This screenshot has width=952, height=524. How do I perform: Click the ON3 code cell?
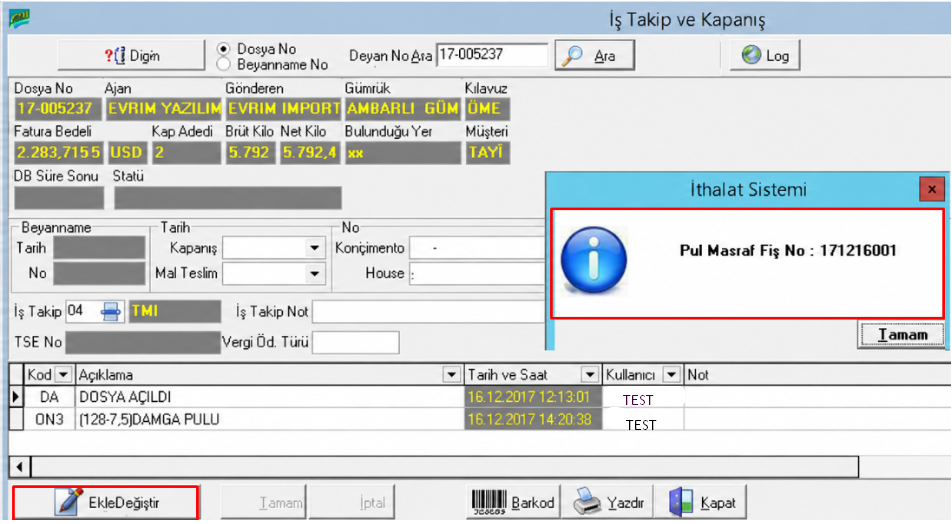[x=49, y=420]
